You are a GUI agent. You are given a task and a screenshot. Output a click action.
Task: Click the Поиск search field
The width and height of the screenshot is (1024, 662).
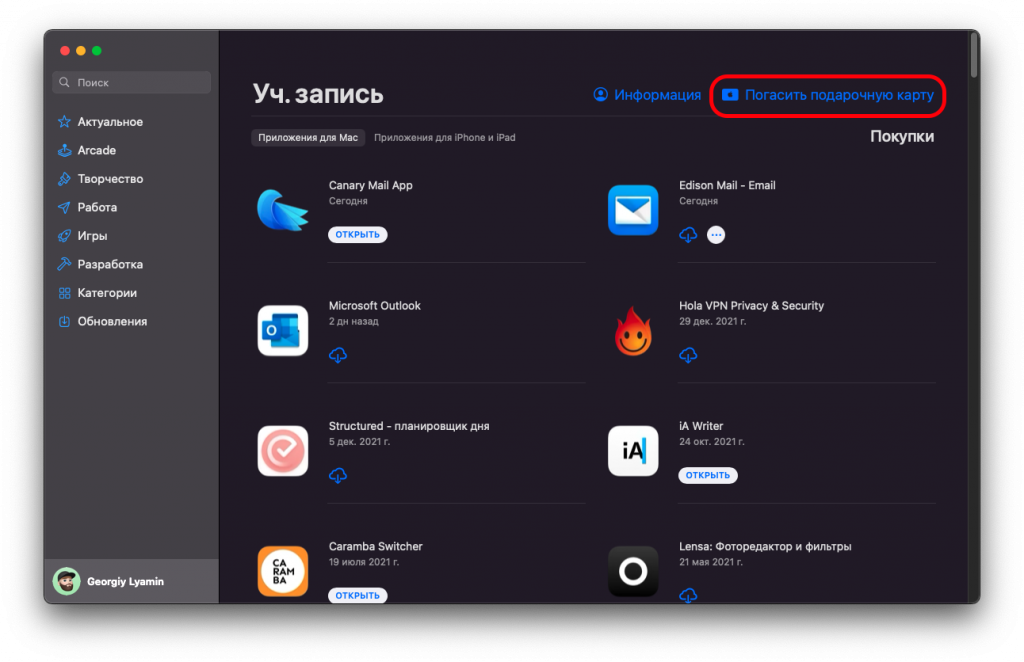tap(131, 82)
